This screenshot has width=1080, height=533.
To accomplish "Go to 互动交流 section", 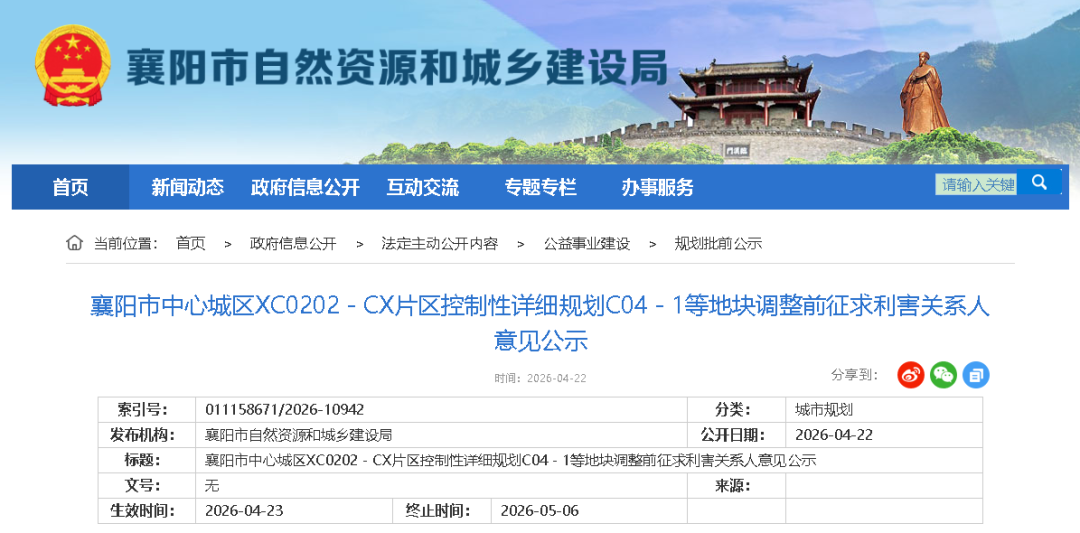I will click(x=422, y=187).
